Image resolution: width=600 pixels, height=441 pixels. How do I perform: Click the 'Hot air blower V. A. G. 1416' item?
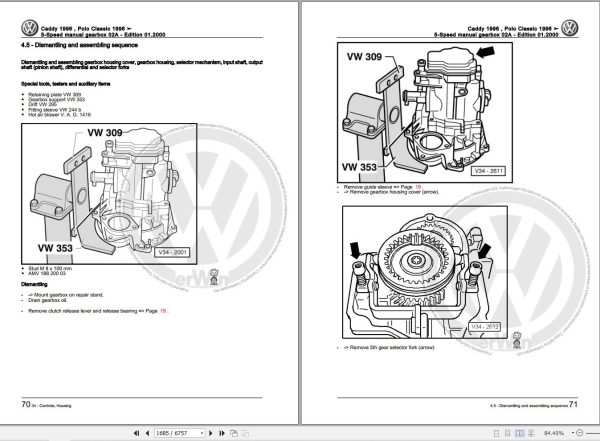[x=59, y=114]
